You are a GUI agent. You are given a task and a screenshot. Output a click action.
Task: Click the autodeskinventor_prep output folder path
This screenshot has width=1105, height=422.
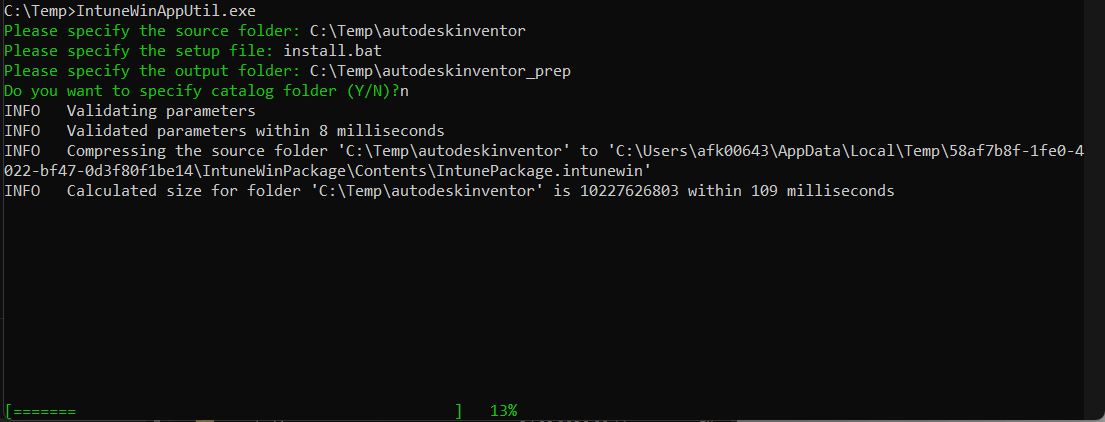click(x=440, y=71)
